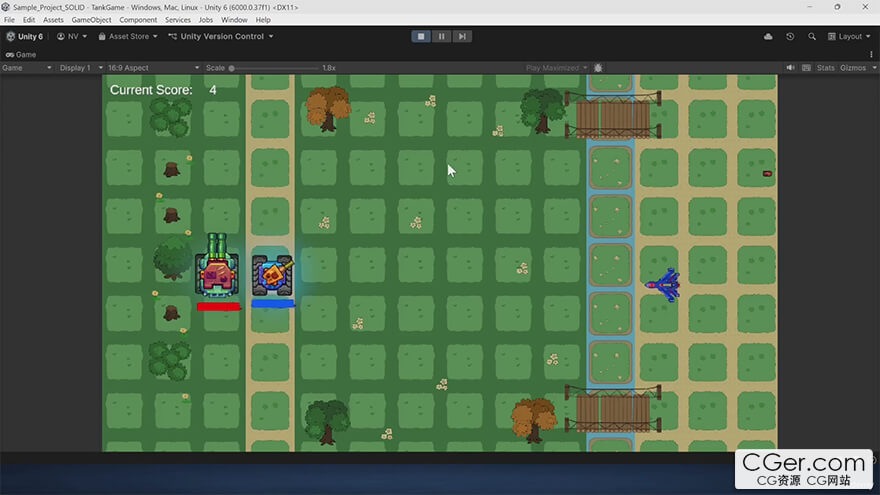Toggle the bug icon beside Play Maximized

click(598, 68)
